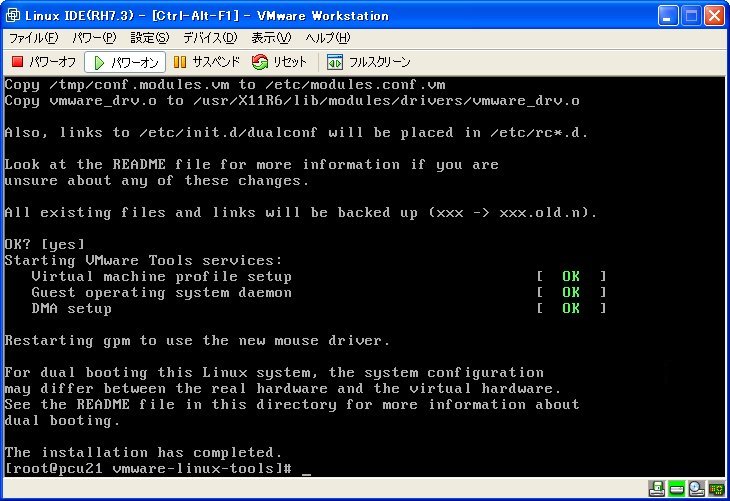This screenshot has height=501, width=730.
Task: Open the 表示(V) view menu
Action: tap(270, 38)
